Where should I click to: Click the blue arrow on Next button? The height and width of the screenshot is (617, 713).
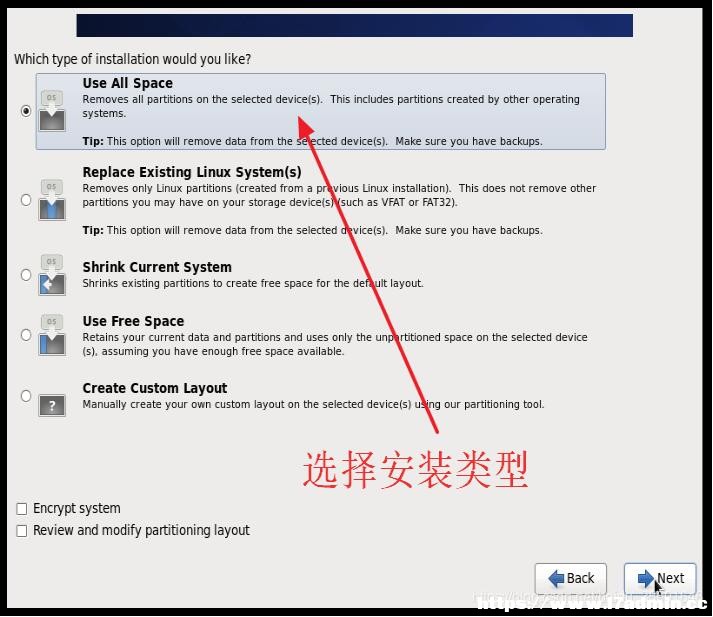tap(646, 578)
